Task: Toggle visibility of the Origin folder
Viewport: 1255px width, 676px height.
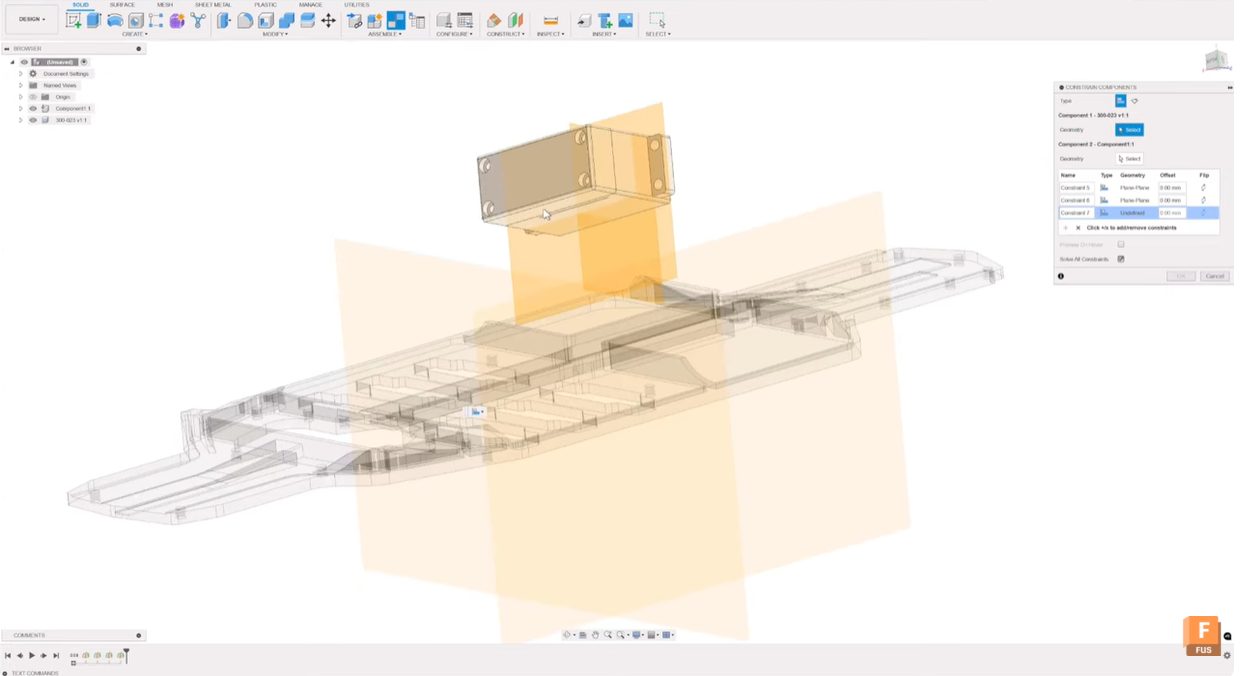Action: tap(33, 97)
